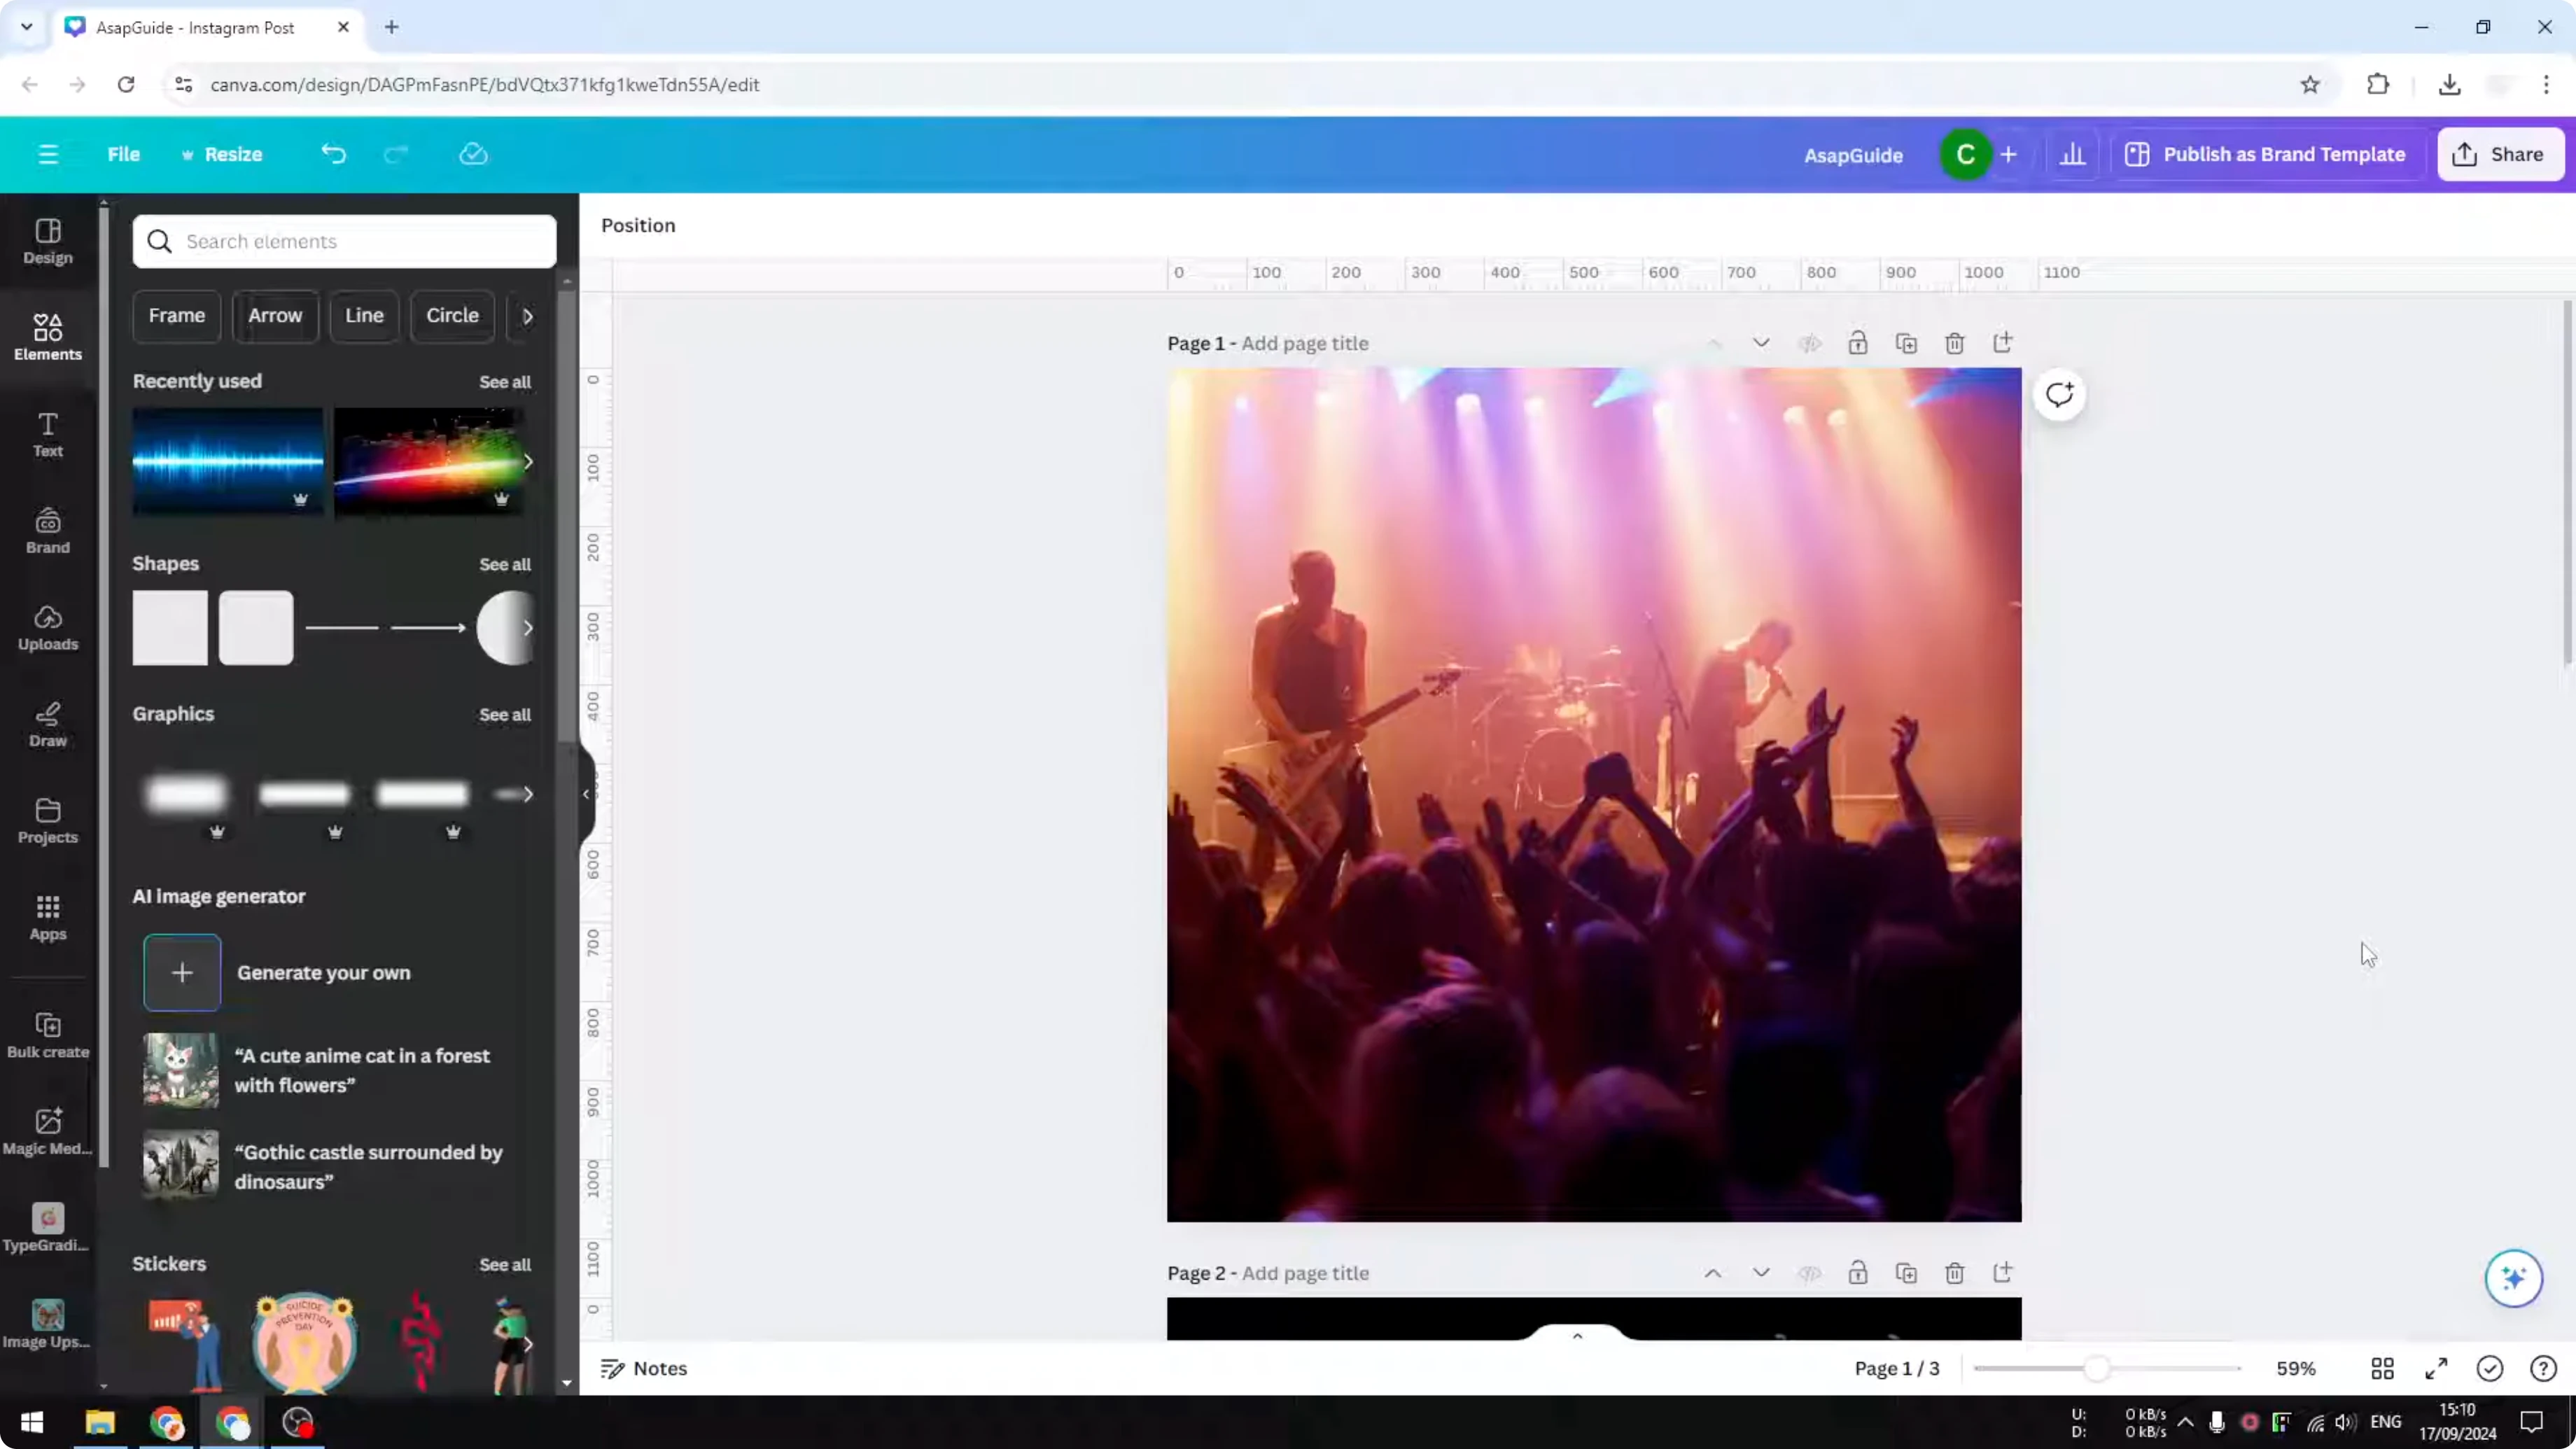
Task: Open the Projects panel
Action: 48,821
